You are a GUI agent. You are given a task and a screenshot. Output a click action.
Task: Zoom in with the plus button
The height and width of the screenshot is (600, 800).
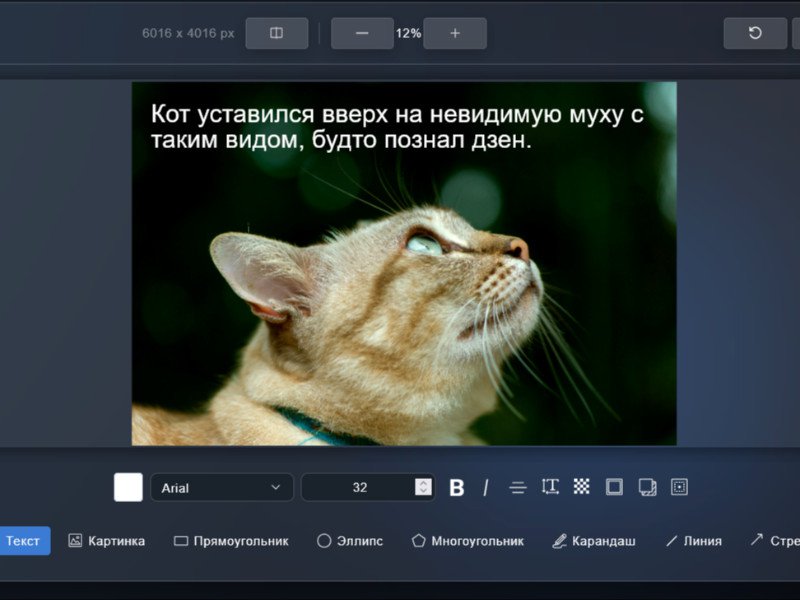pos(455,33)
